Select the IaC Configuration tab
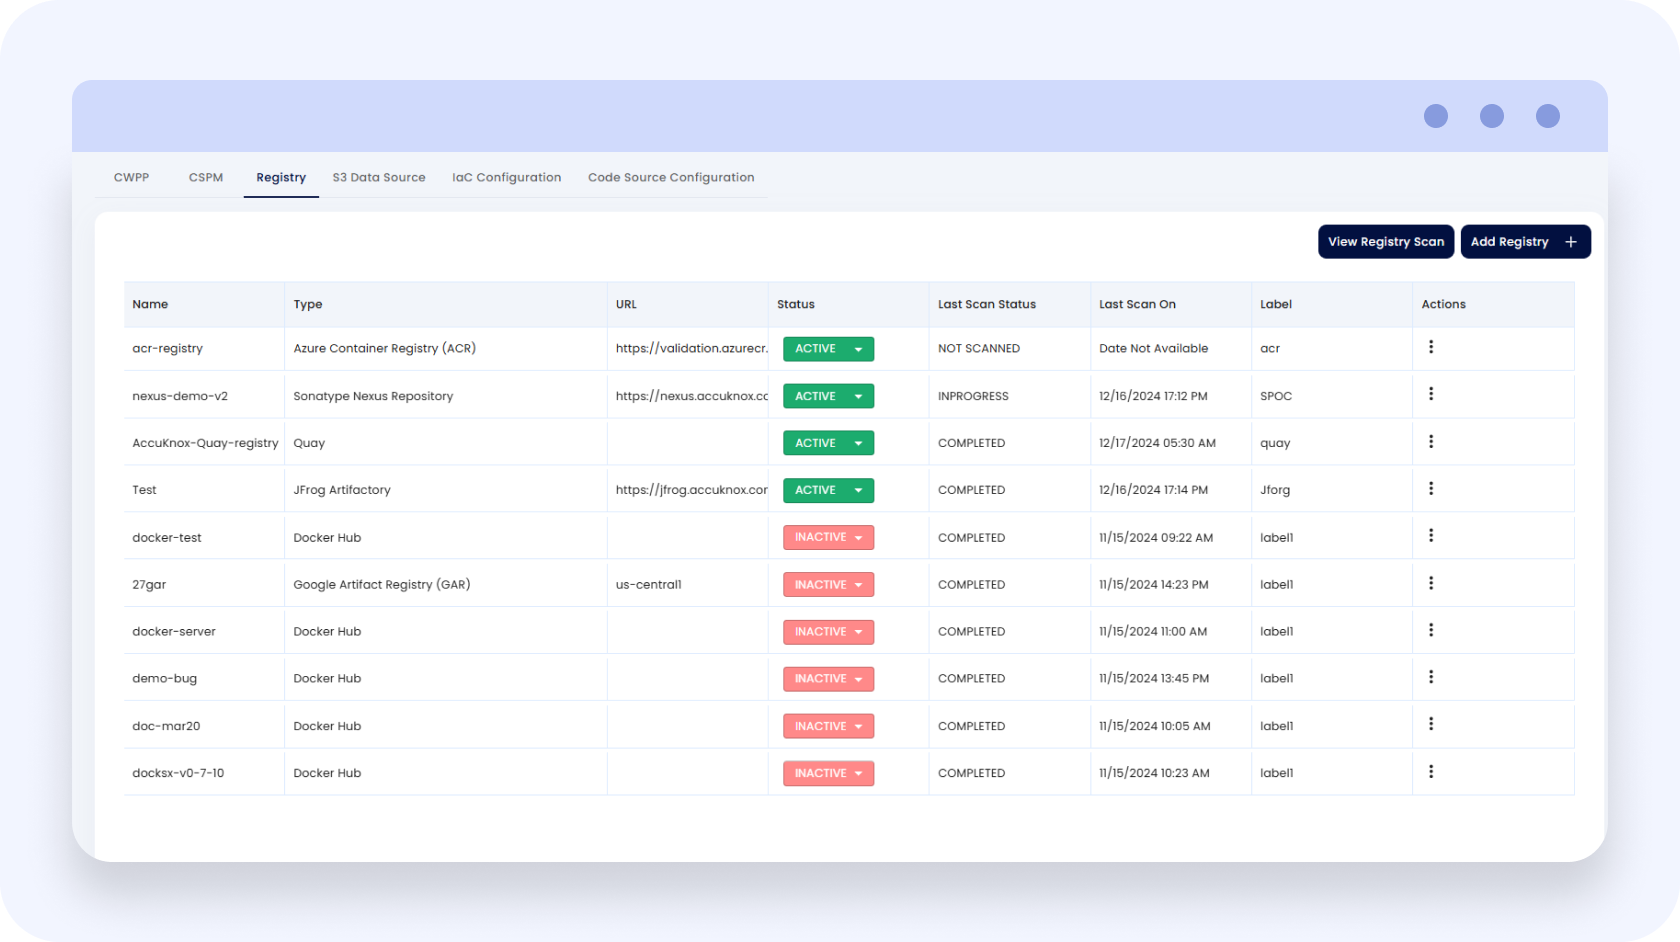This screenshot has height=942, width=1680. click(506, 178)
